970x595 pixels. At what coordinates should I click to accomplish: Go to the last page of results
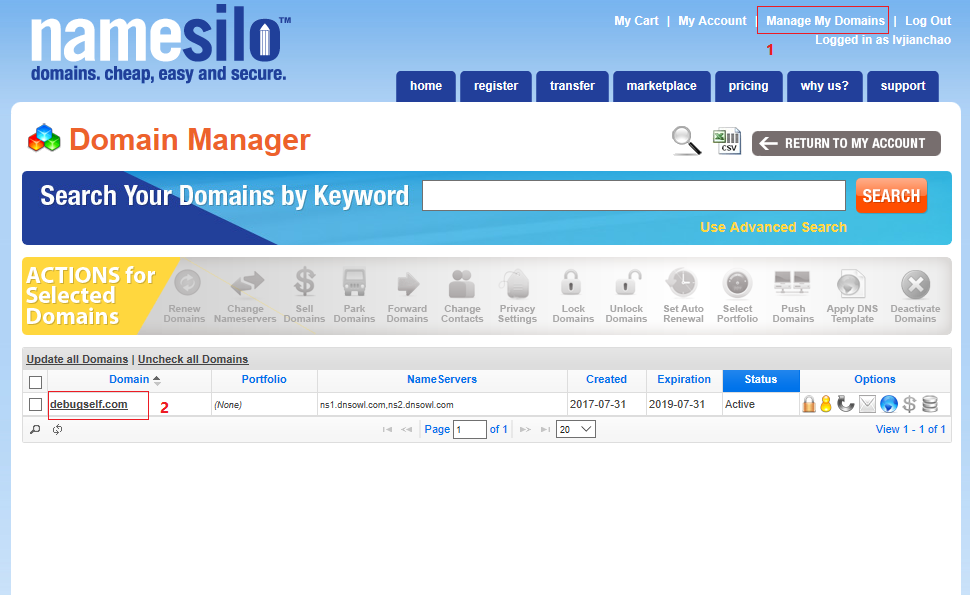[x=545, y=429]
